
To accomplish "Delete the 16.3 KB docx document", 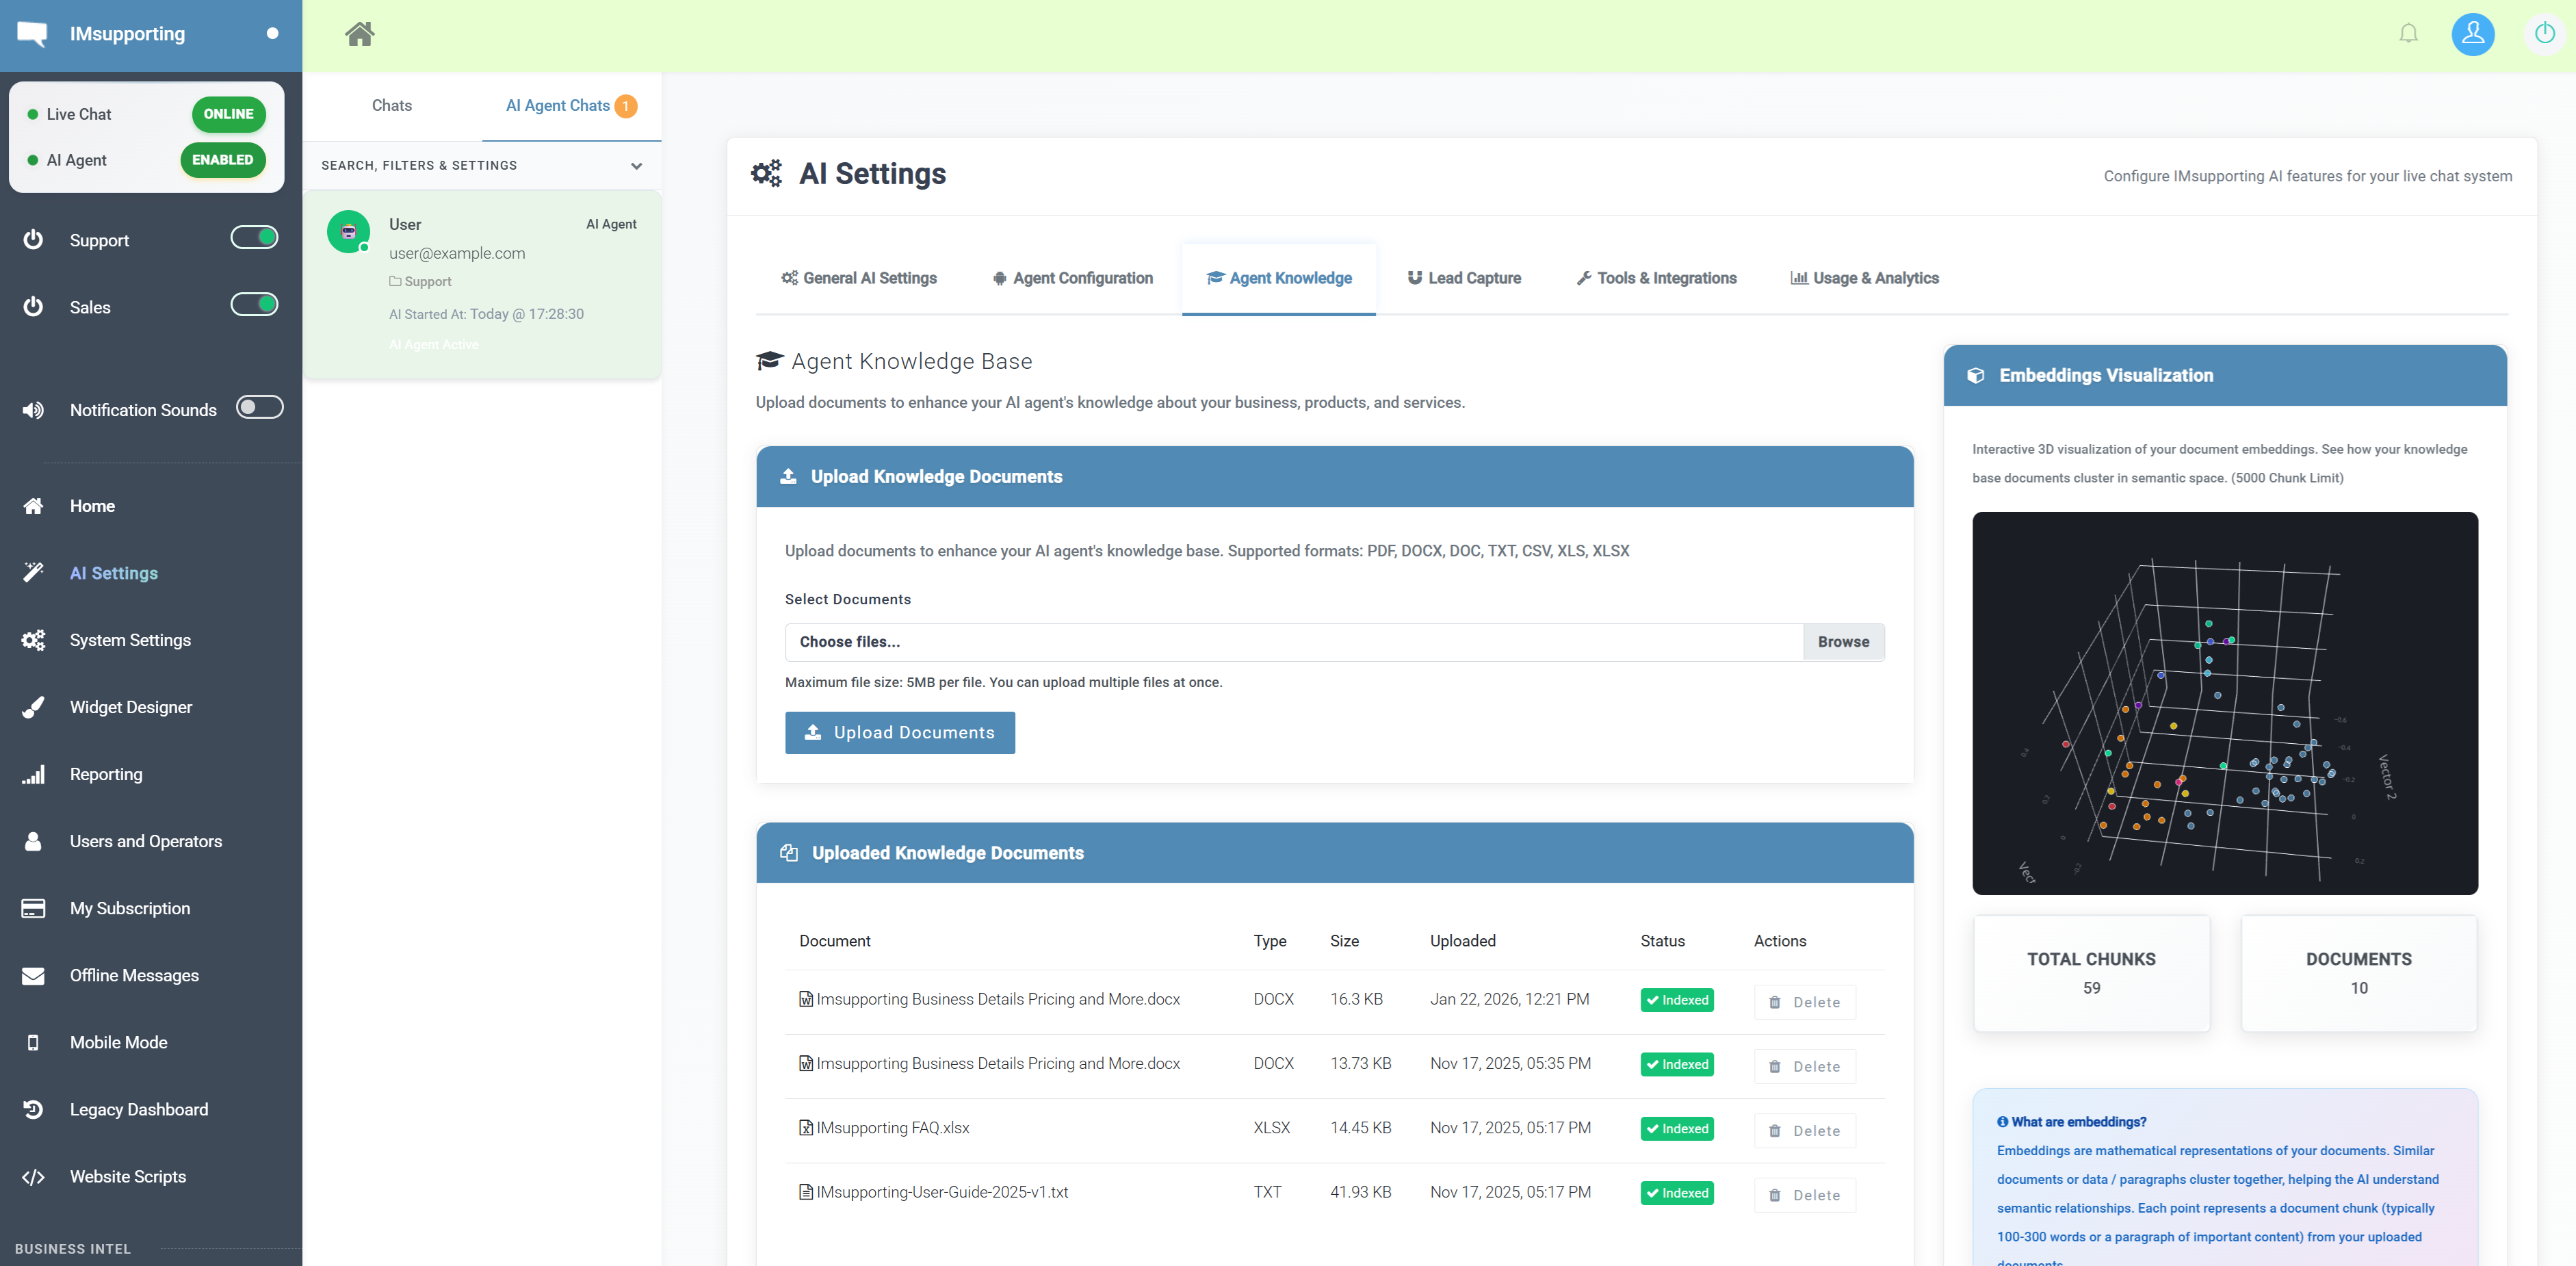I will tap(1805, 1002).
